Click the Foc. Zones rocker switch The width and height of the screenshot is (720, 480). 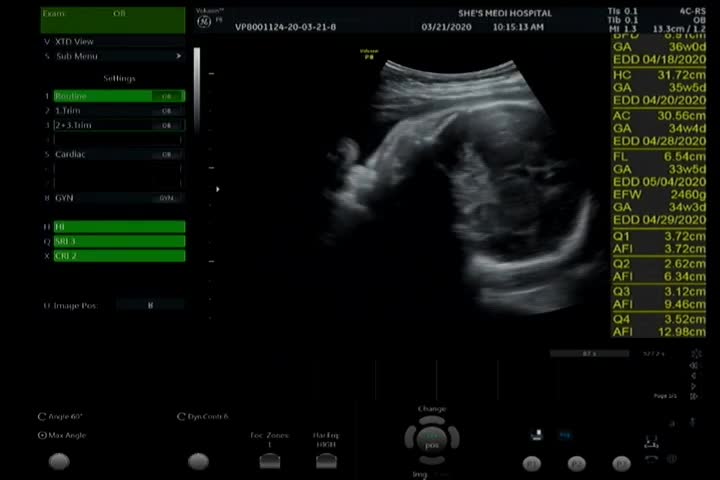pos(269,460)
